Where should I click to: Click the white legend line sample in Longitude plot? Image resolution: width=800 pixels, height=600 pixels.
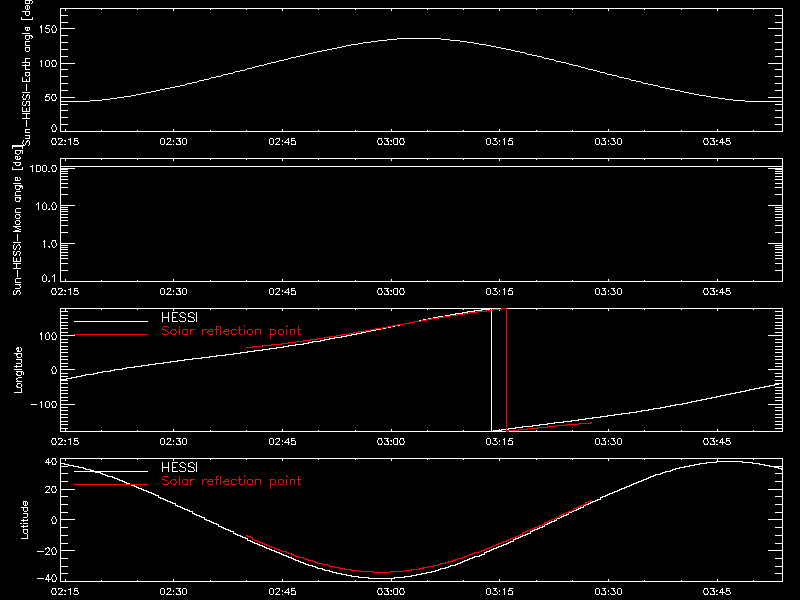[111, 321]
